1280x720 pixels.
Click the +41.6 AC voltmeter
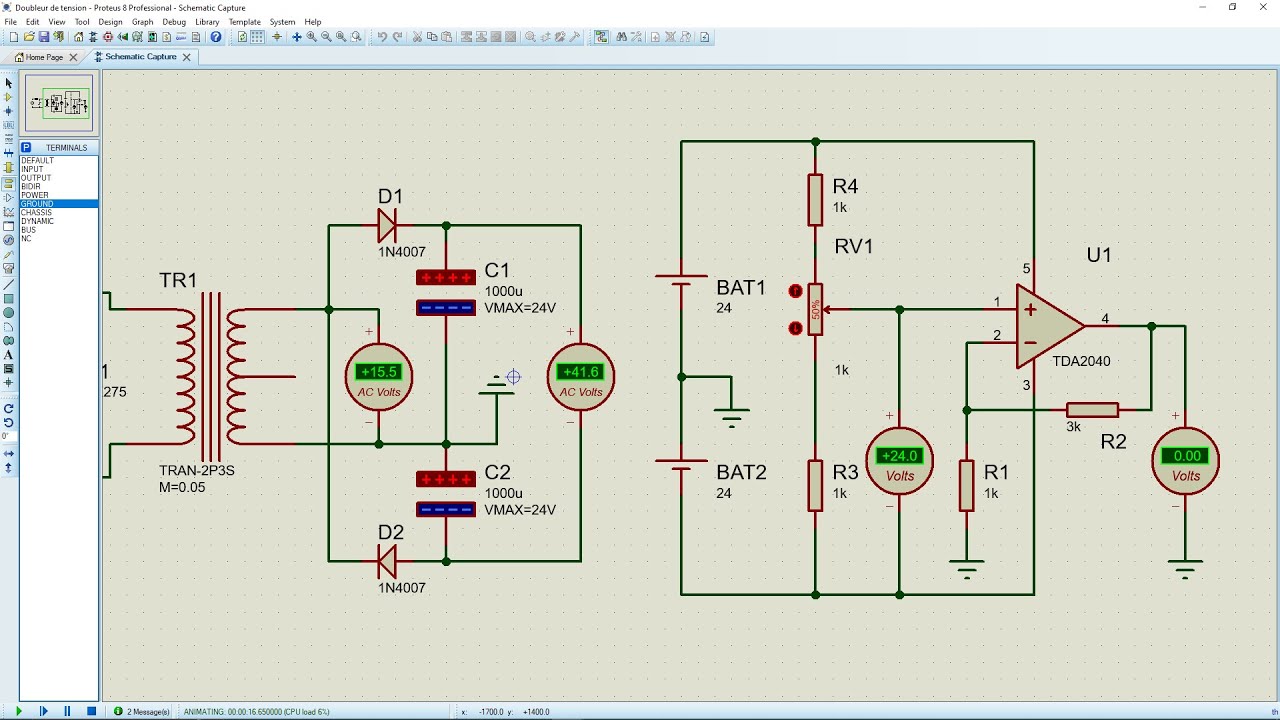(580, 376)
